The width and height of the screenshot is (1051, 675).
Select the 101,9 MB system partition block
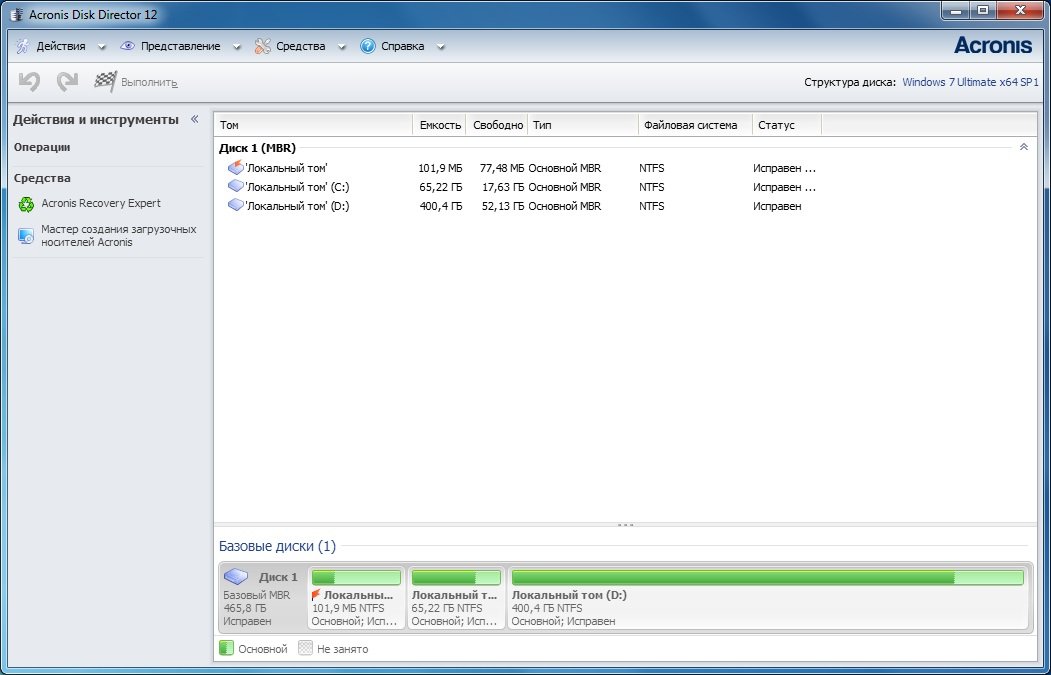356,599
